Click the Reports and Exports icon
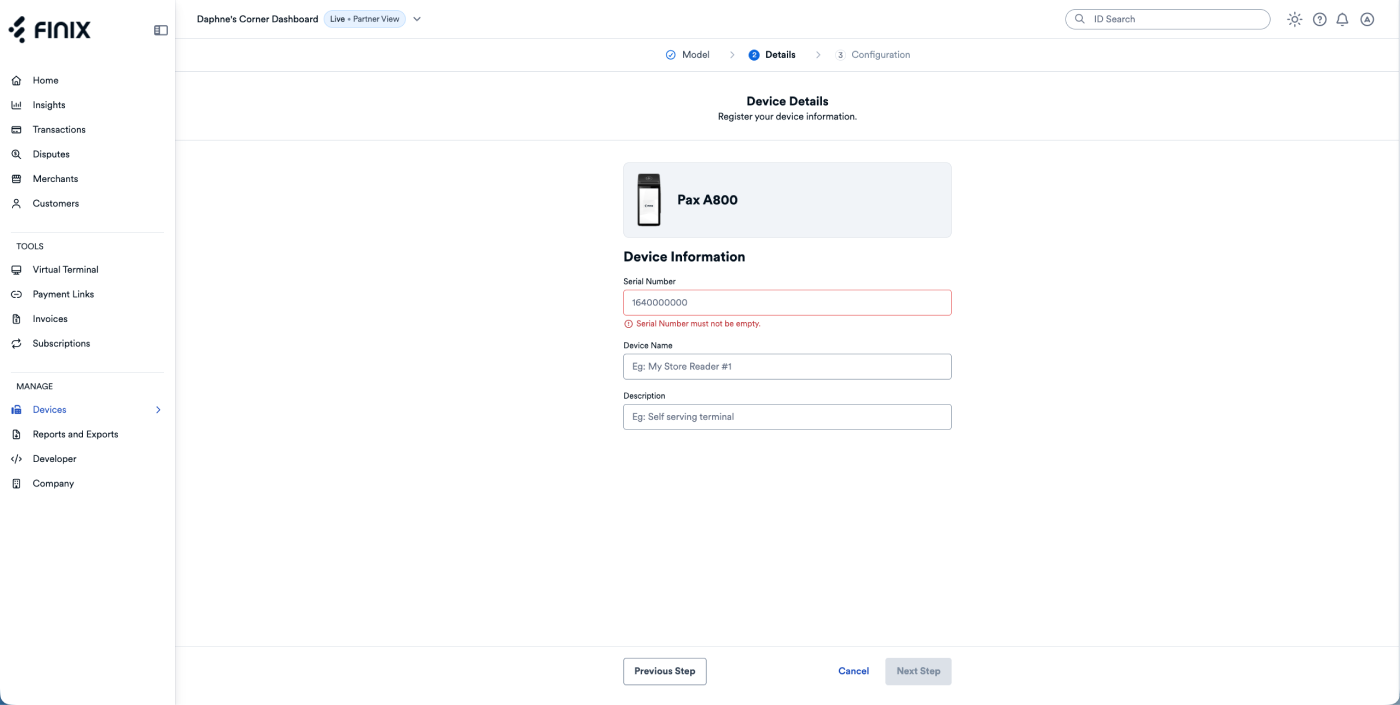 coord(16,434)
